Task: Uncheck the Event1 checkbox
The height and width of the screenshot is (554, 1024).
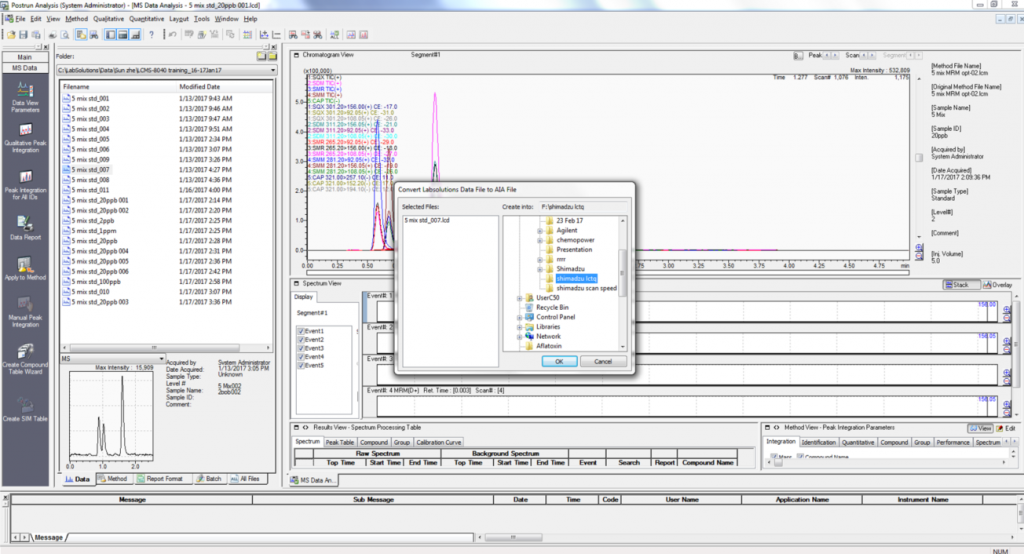Action: (x=300, y=331)
